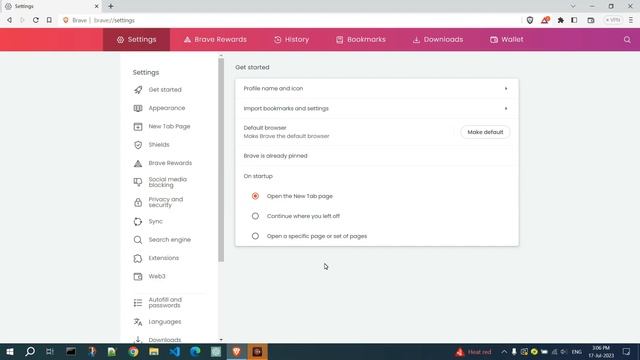
Task: Click the Make default button
Action: click(485, 132)
